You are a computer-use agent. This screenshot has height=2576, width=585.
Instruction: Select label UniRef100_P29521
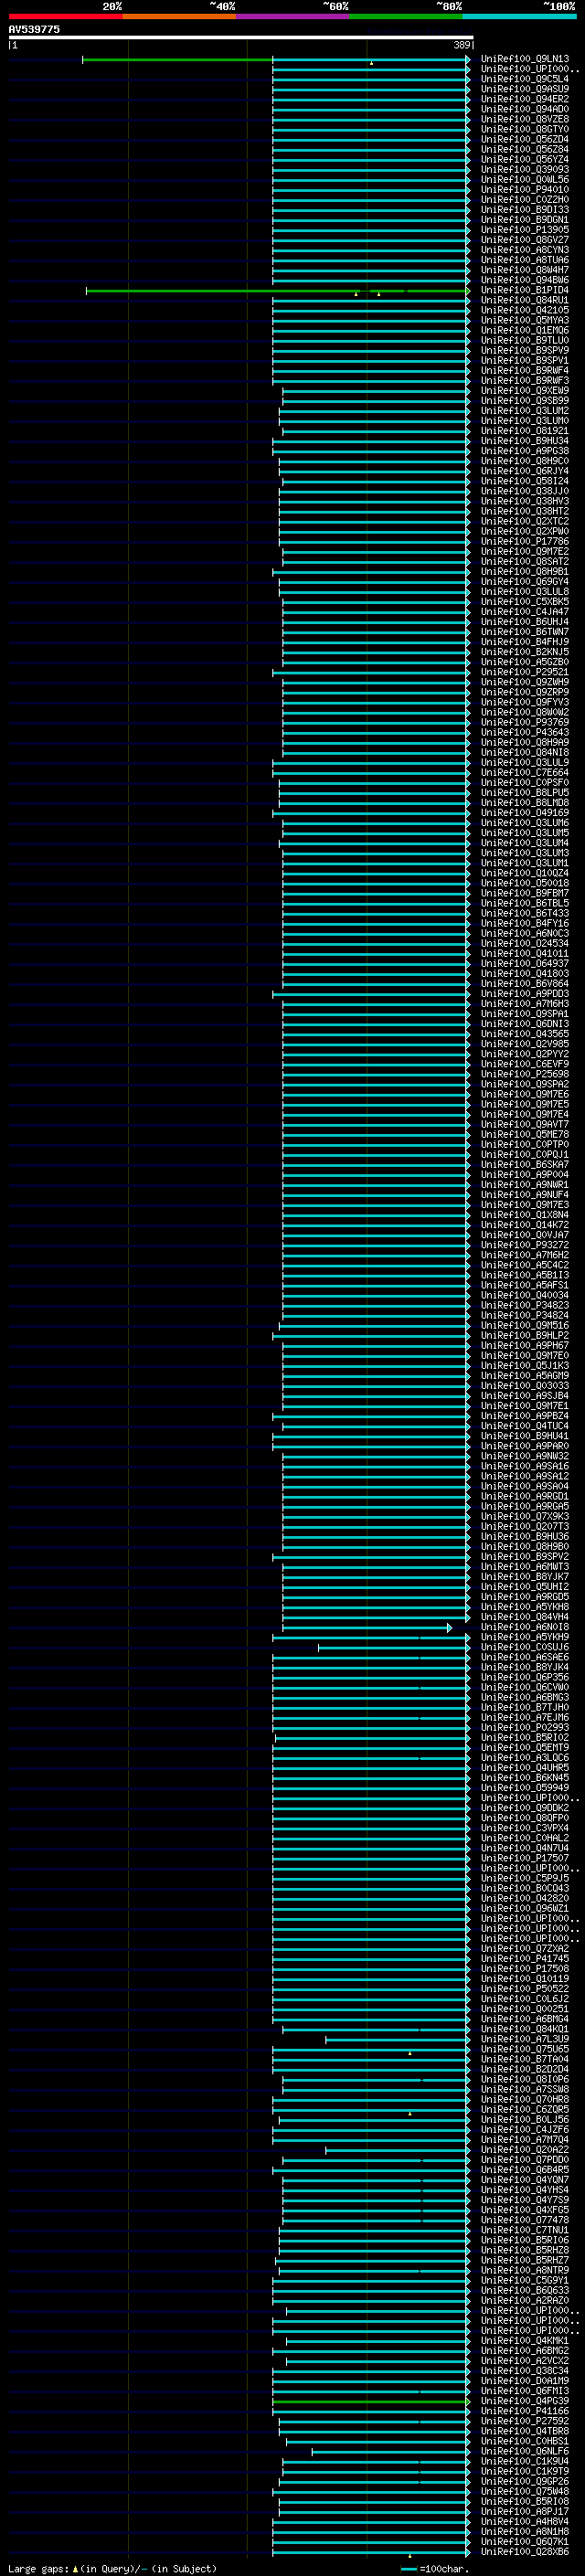[525, 672]
